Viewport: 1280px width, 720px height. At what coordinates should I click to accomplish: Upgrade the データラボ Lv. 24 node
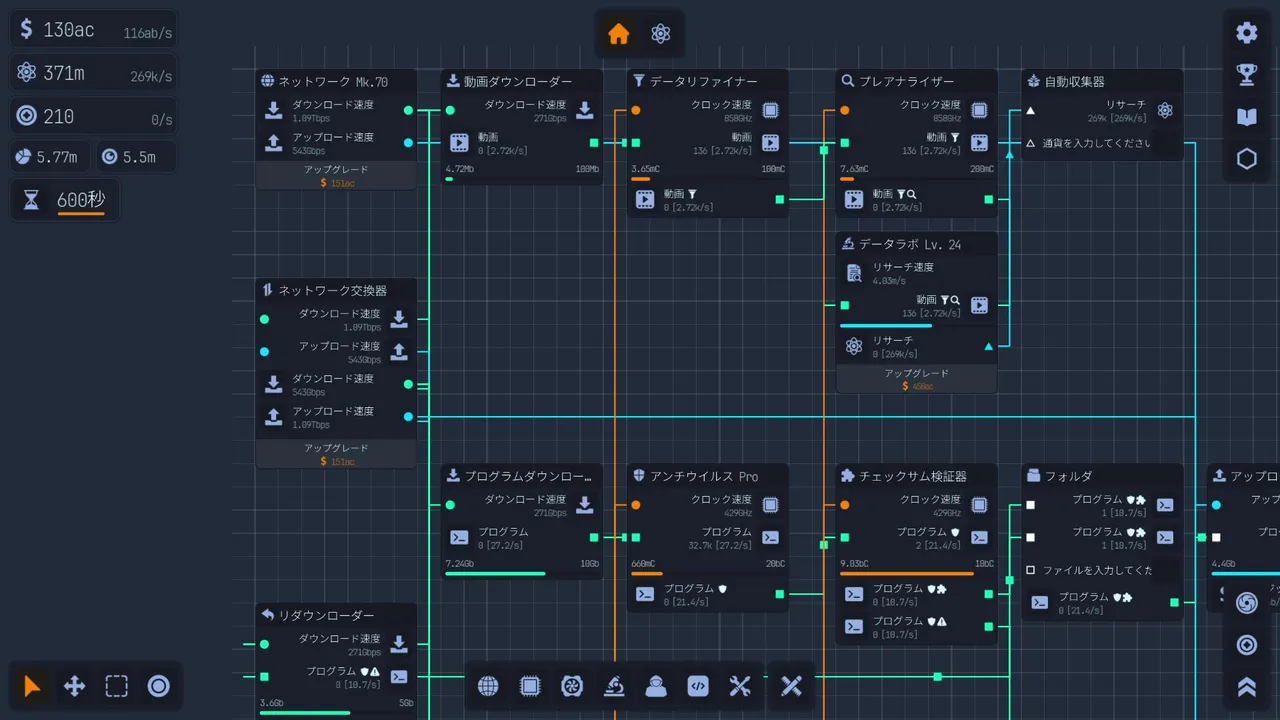click(917, 379)
